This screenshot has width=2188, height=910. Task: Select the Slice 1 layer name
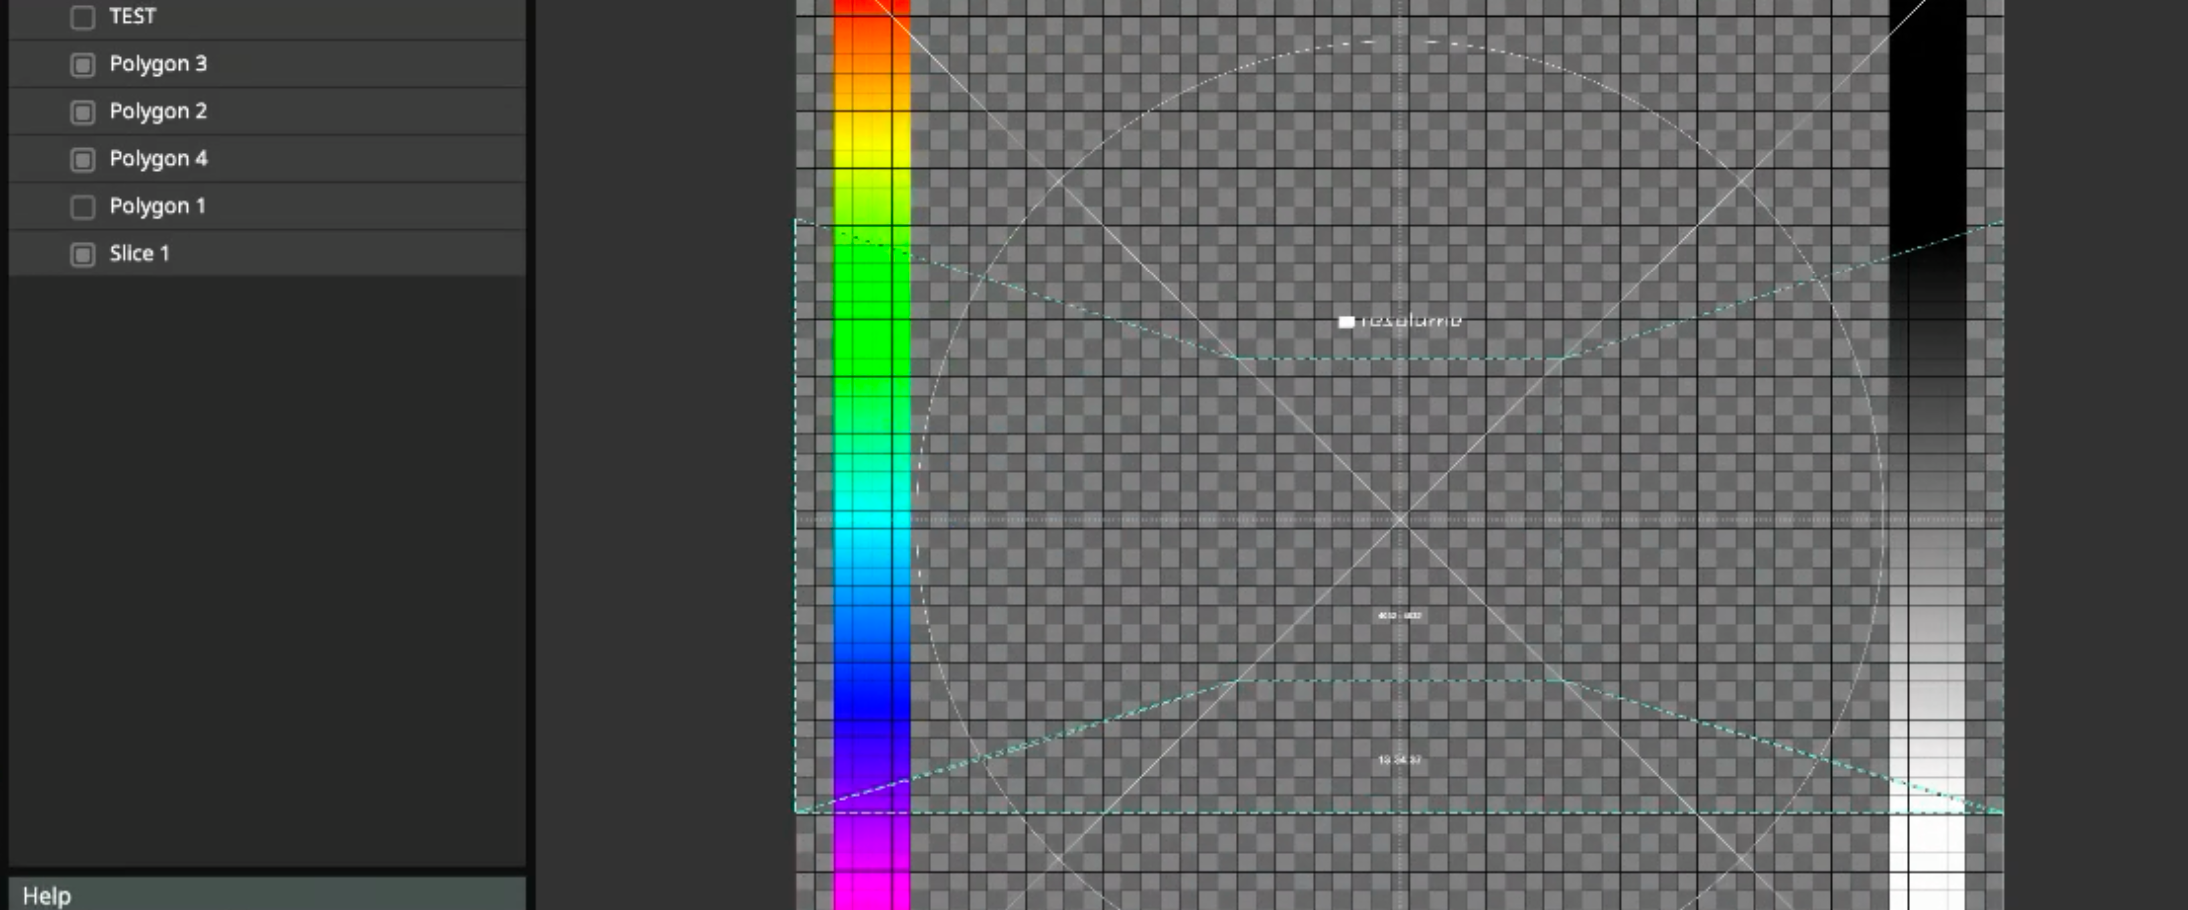click(x=139, y=254)
